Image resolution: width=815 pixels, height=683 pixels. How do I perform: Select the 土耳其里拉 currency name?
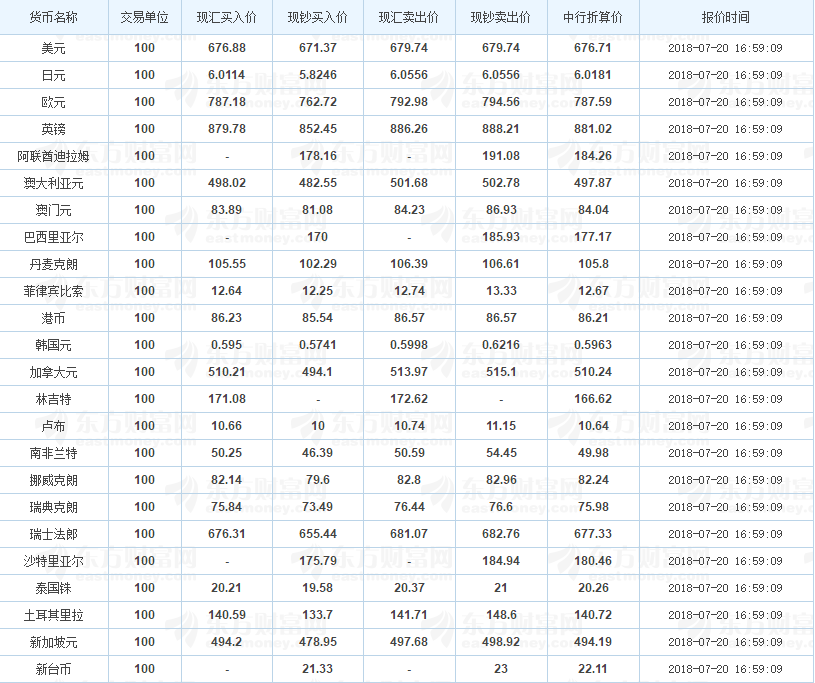[54, 616]
